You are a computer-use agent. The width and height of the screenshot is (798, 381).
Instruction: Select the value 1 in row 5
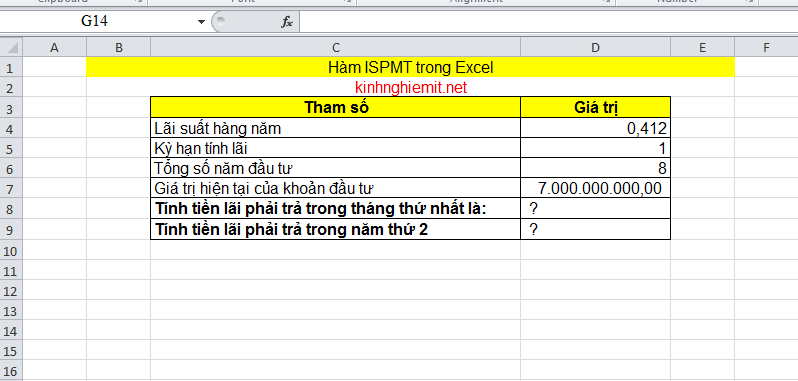pyautogui.click(x=595, y=149)
